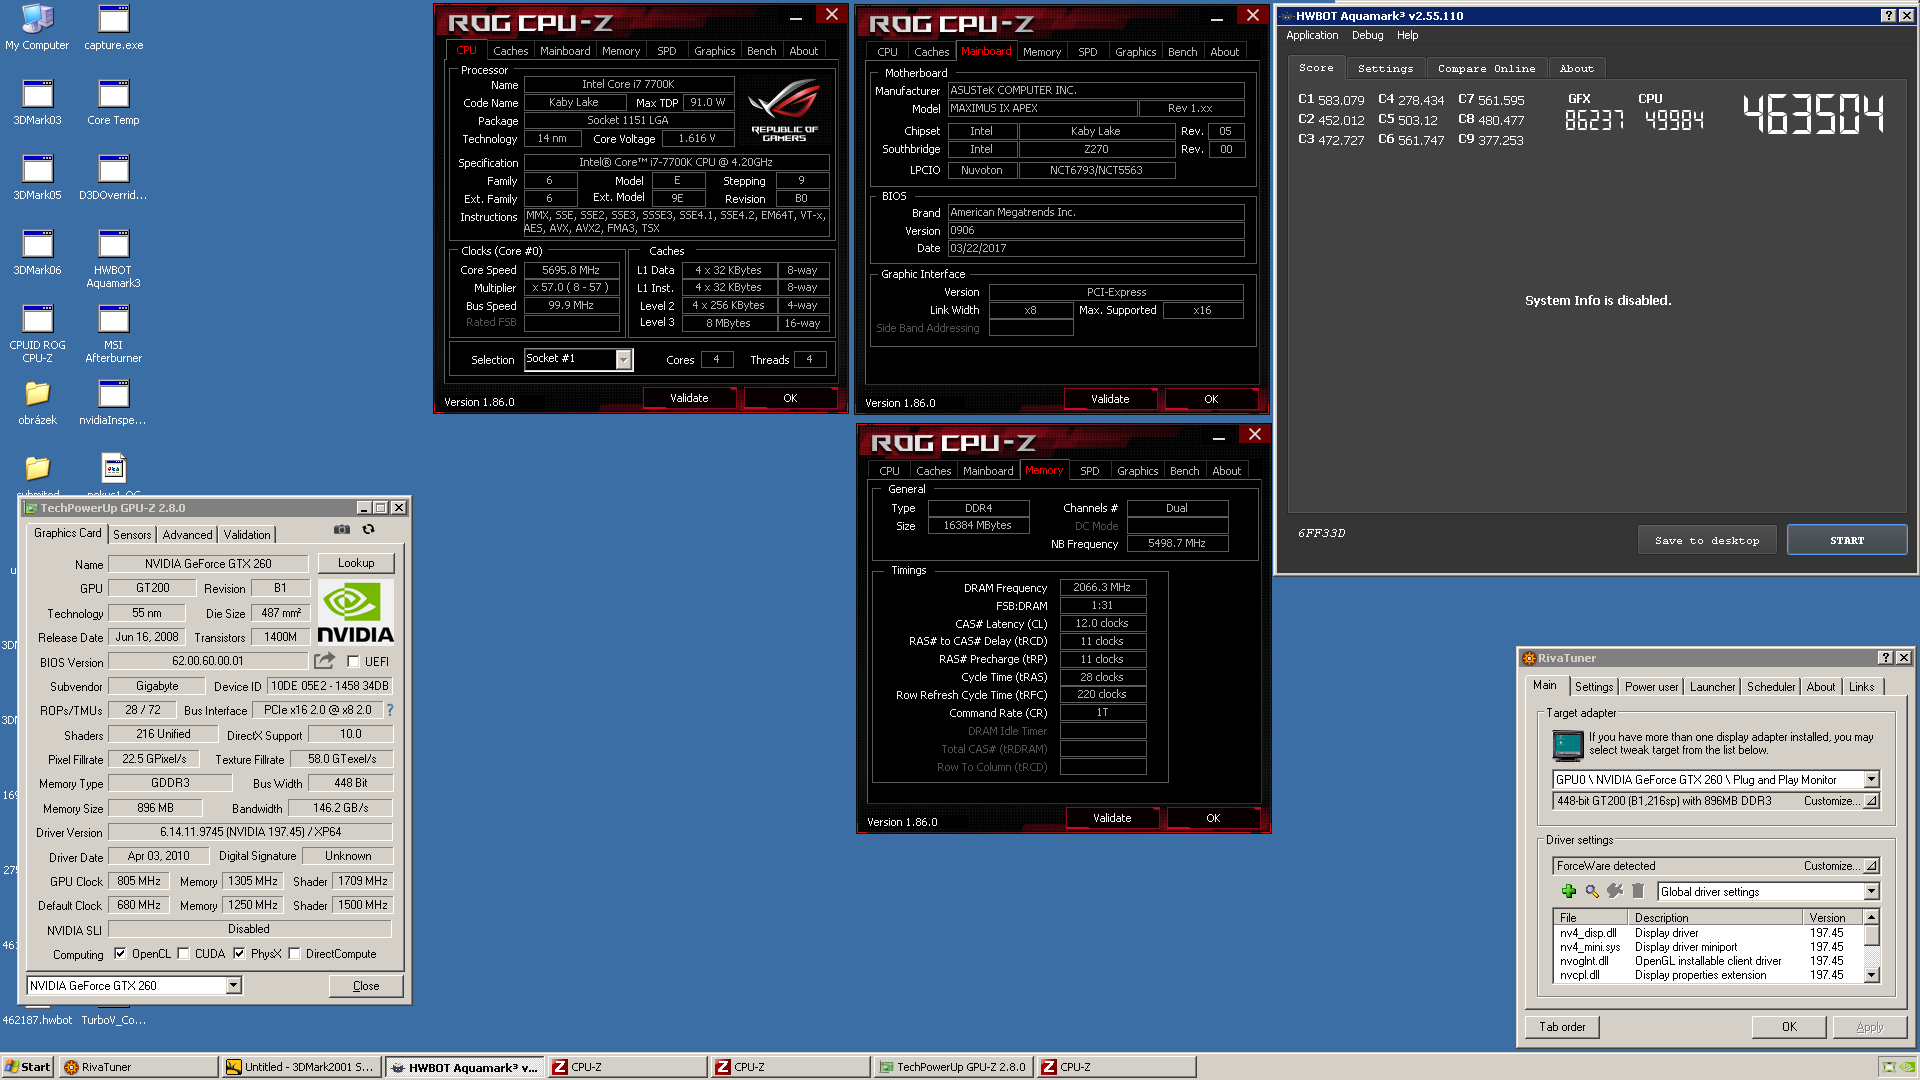1920x1080 pixels.
Task: Click OK button in RivaTuner
Action: (x=1789, y=1027)
